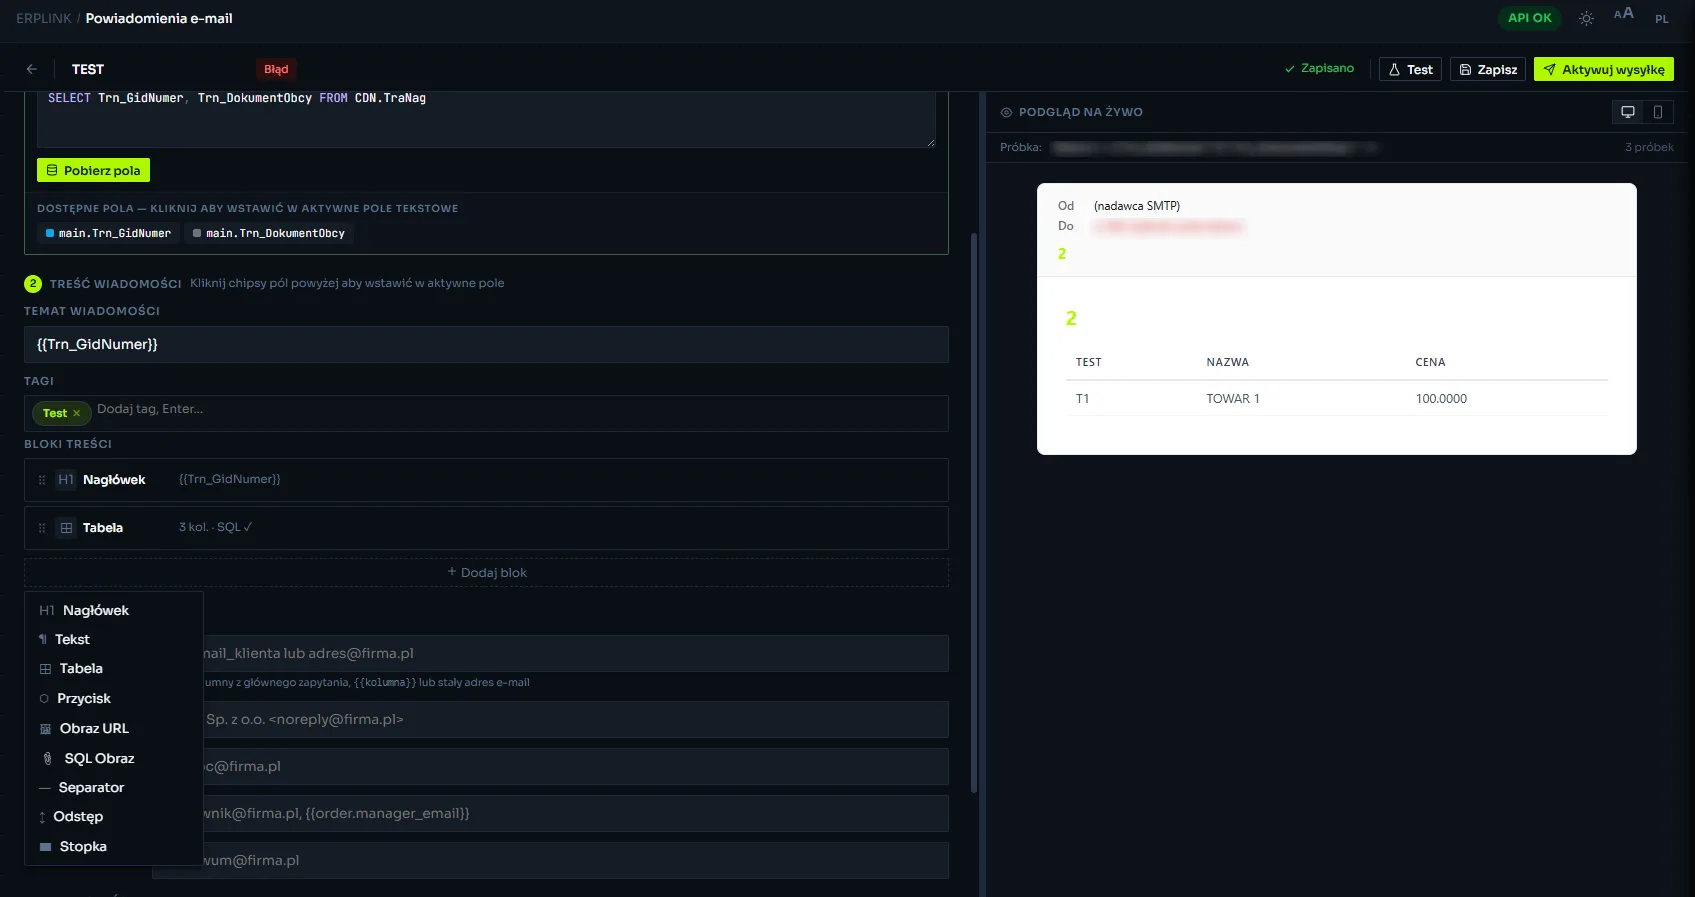Open the Nagłówek content block row

coord(486,480)
